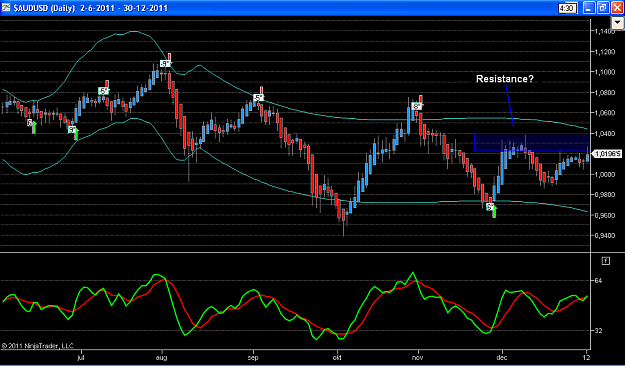Viewport: 625px width, 366px height.
Task: Close the $AUDUSD chart window
Action: click(616, 8)
